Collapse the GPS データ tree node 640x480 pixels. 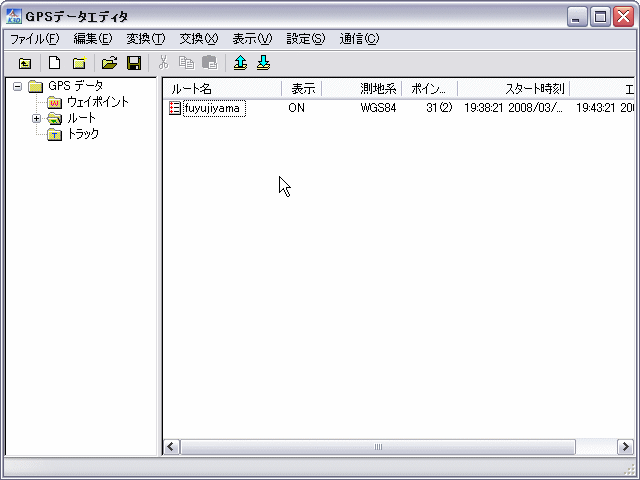coord(17,86)
